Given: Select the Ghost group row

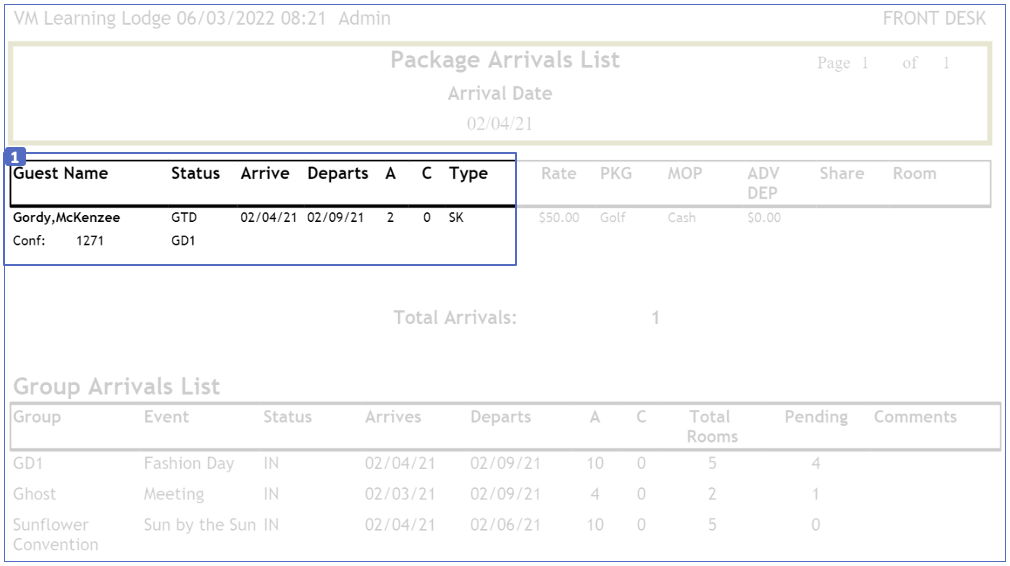Looking at the screenshot, I should click(x=35, y=494).
